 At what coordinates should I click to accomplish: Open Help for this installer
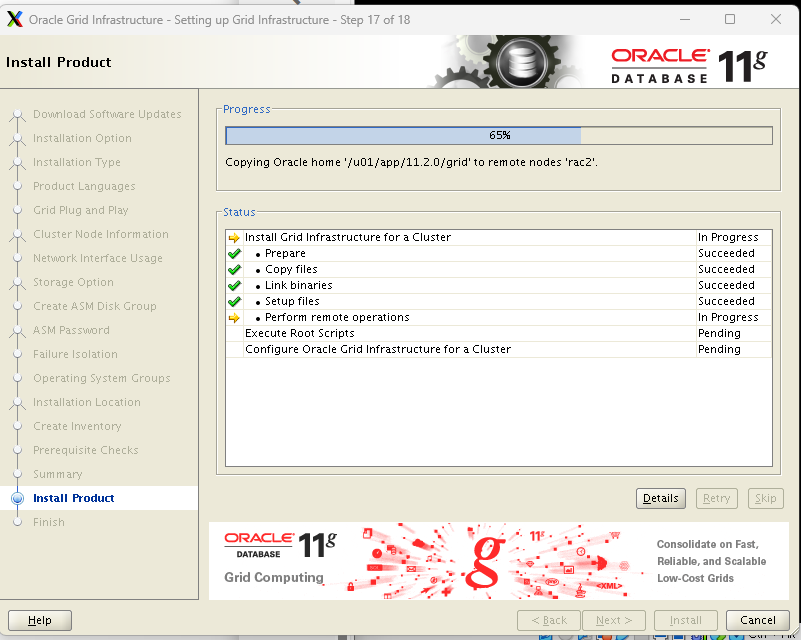(40, 620)
